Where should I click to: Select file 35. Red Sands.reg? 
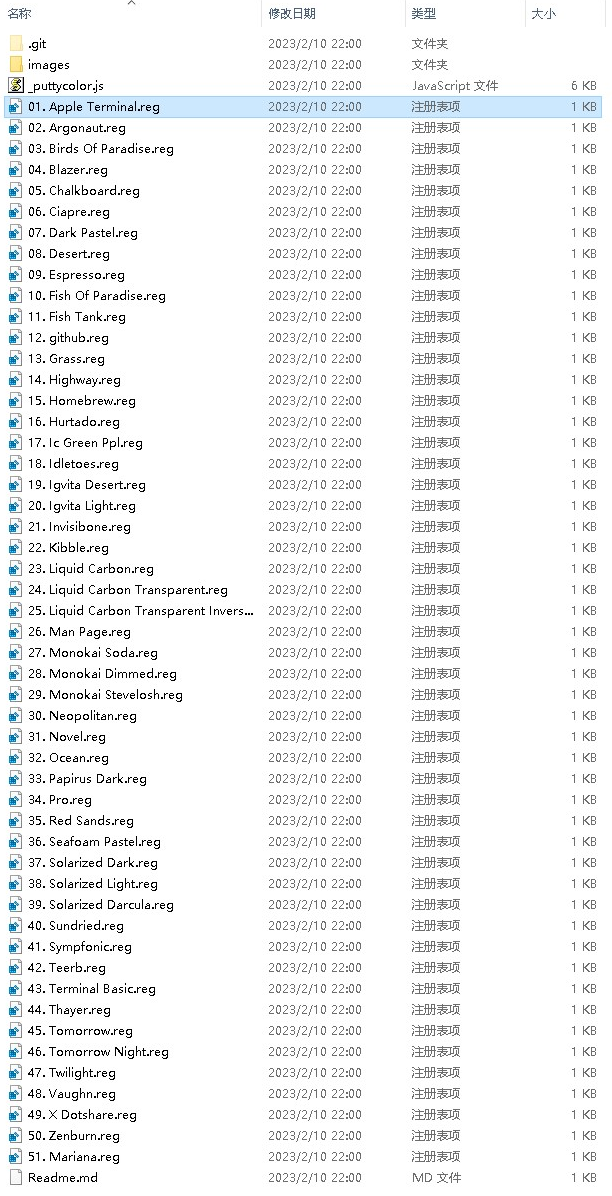[x=81, y=820]
